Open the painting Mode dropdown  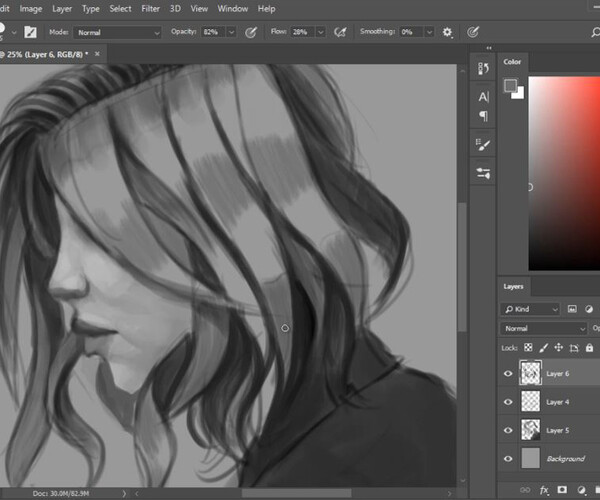[117, 33]
